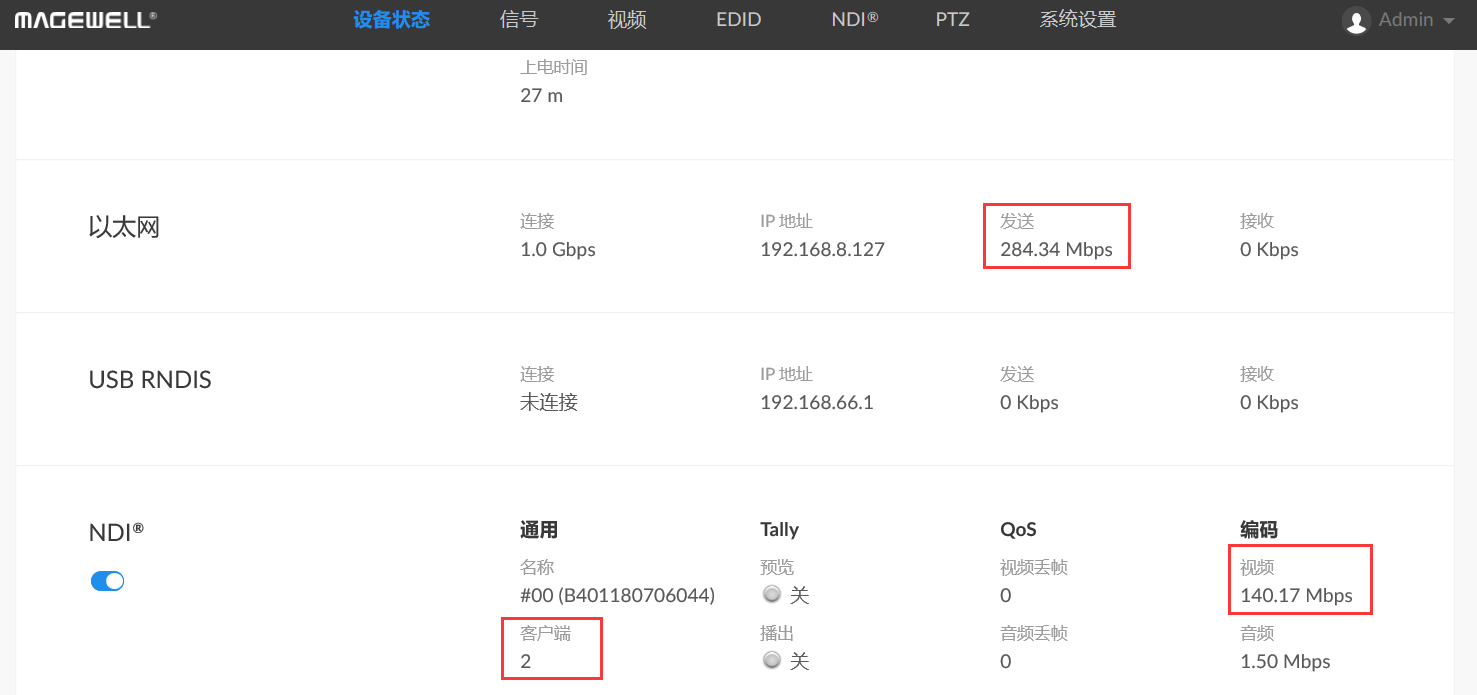Select the Tally 预览 radio indicator
1477x695 pixels.
click(771, 594)
